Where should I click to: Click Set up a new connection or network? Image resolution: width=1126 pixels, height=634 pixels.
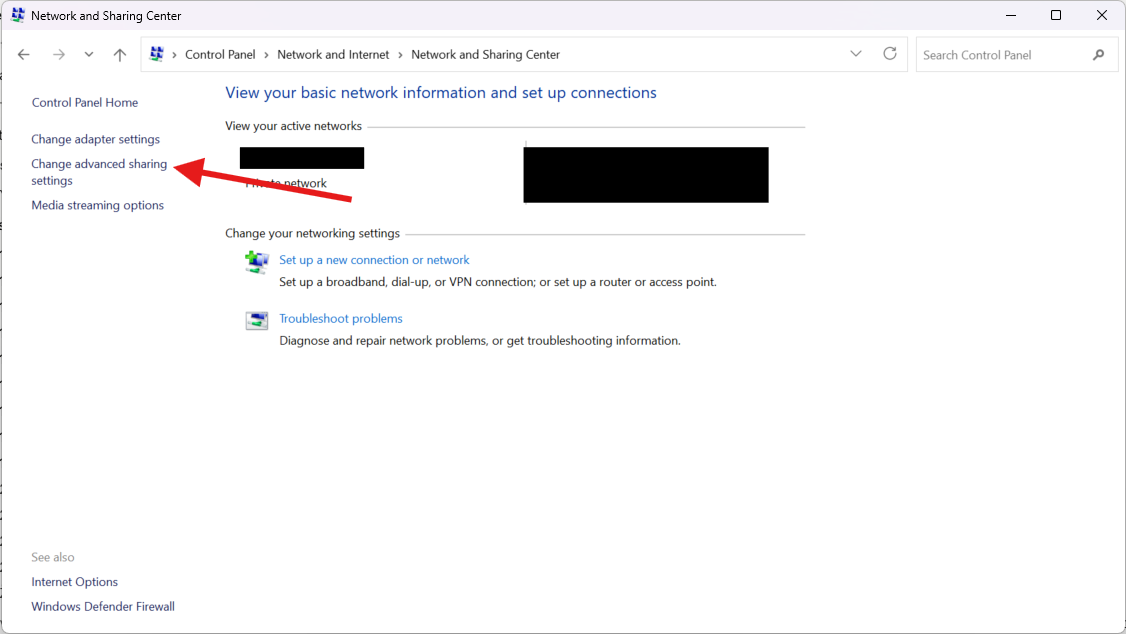tap(374, 260)
